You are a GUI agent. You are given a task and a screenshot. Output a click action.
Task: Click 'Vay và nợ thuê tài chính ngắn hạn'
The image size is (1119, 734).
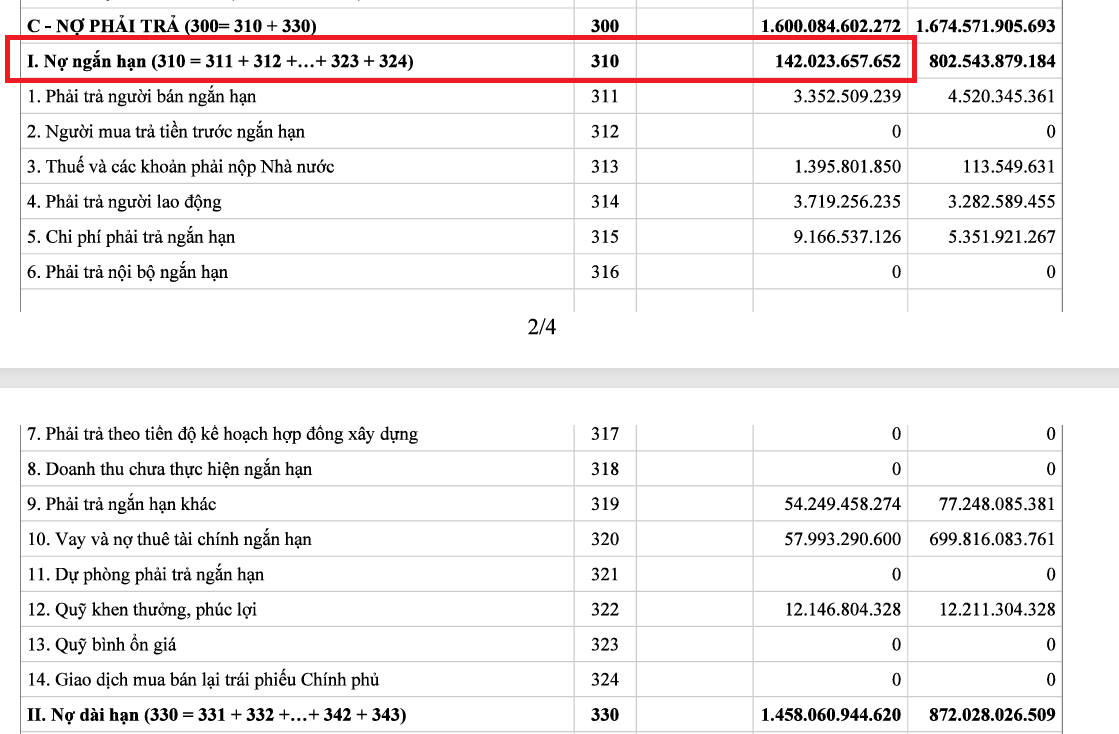pyautogui.click(x=169, y=539)
